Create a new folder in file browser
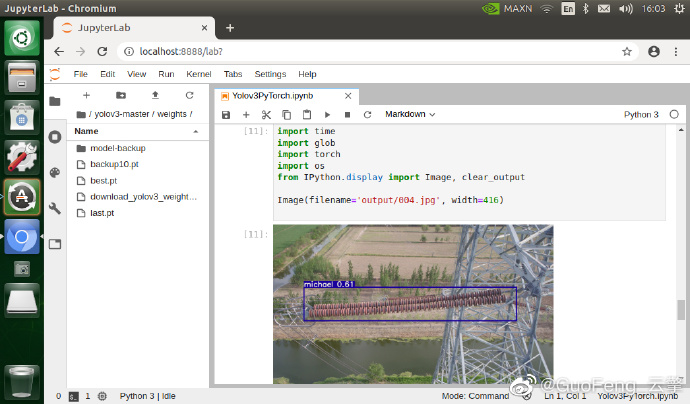This screenshot has width=690, height=404. click(121, 95)
